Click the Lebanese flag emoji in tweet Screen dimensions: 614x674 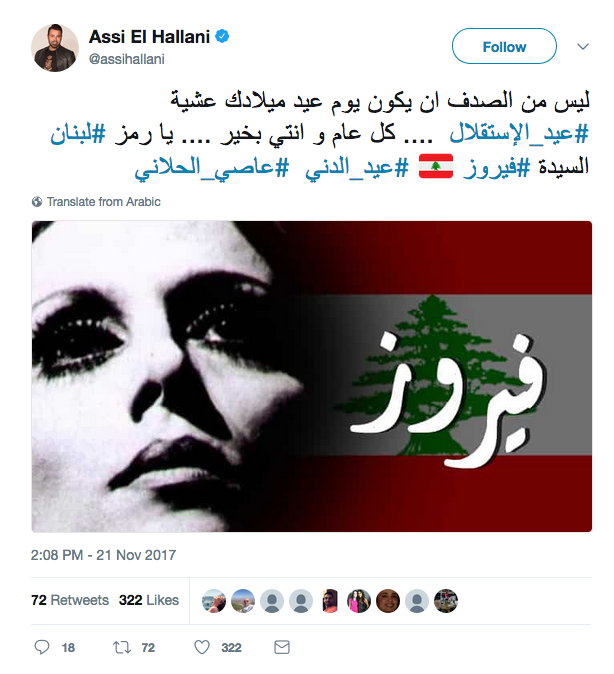(x=436, y=166)
